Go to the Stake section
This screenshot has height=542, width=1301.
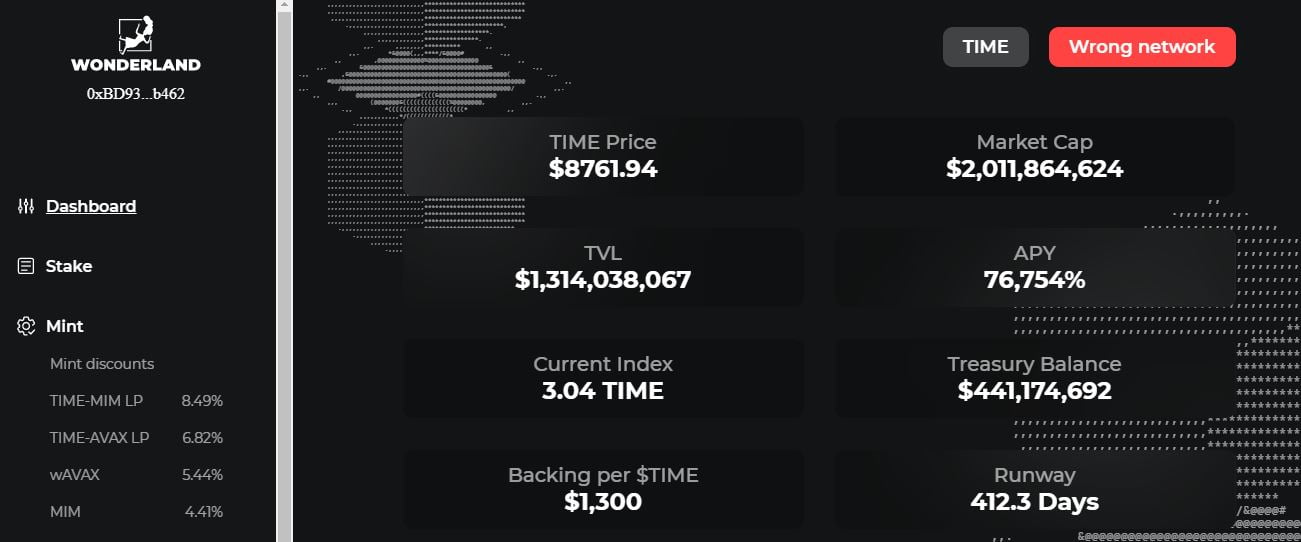pyautogui.click(x=69, y=266)
